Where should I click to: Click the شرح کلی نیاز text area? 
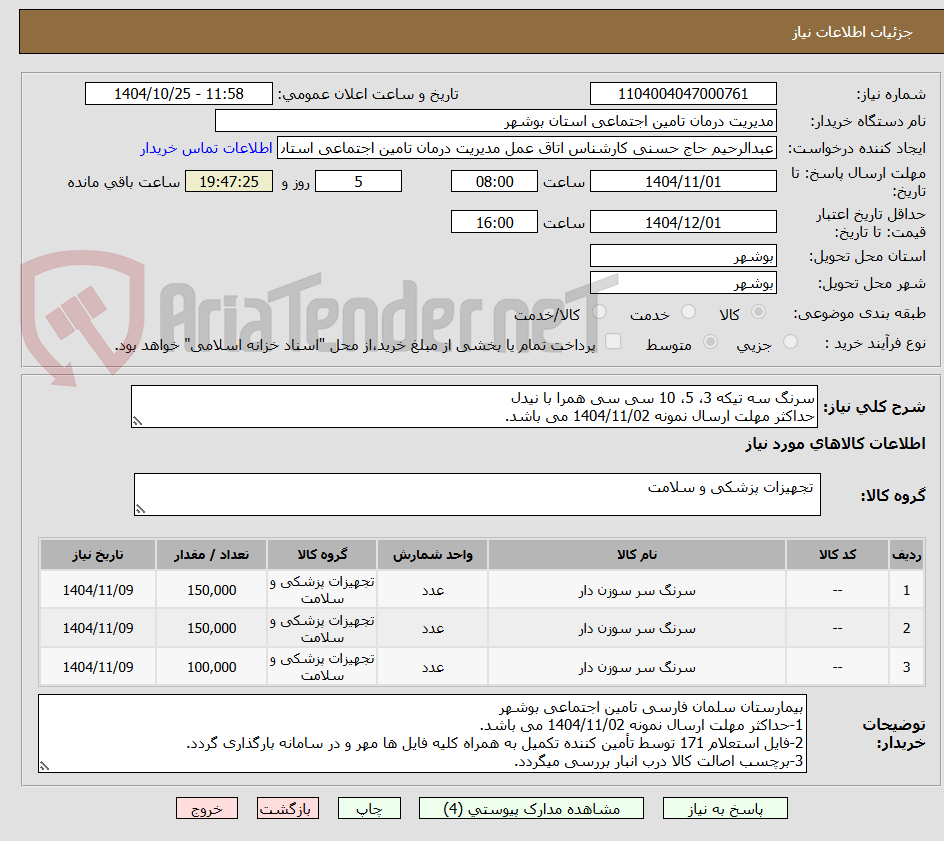tap(474, 407)
